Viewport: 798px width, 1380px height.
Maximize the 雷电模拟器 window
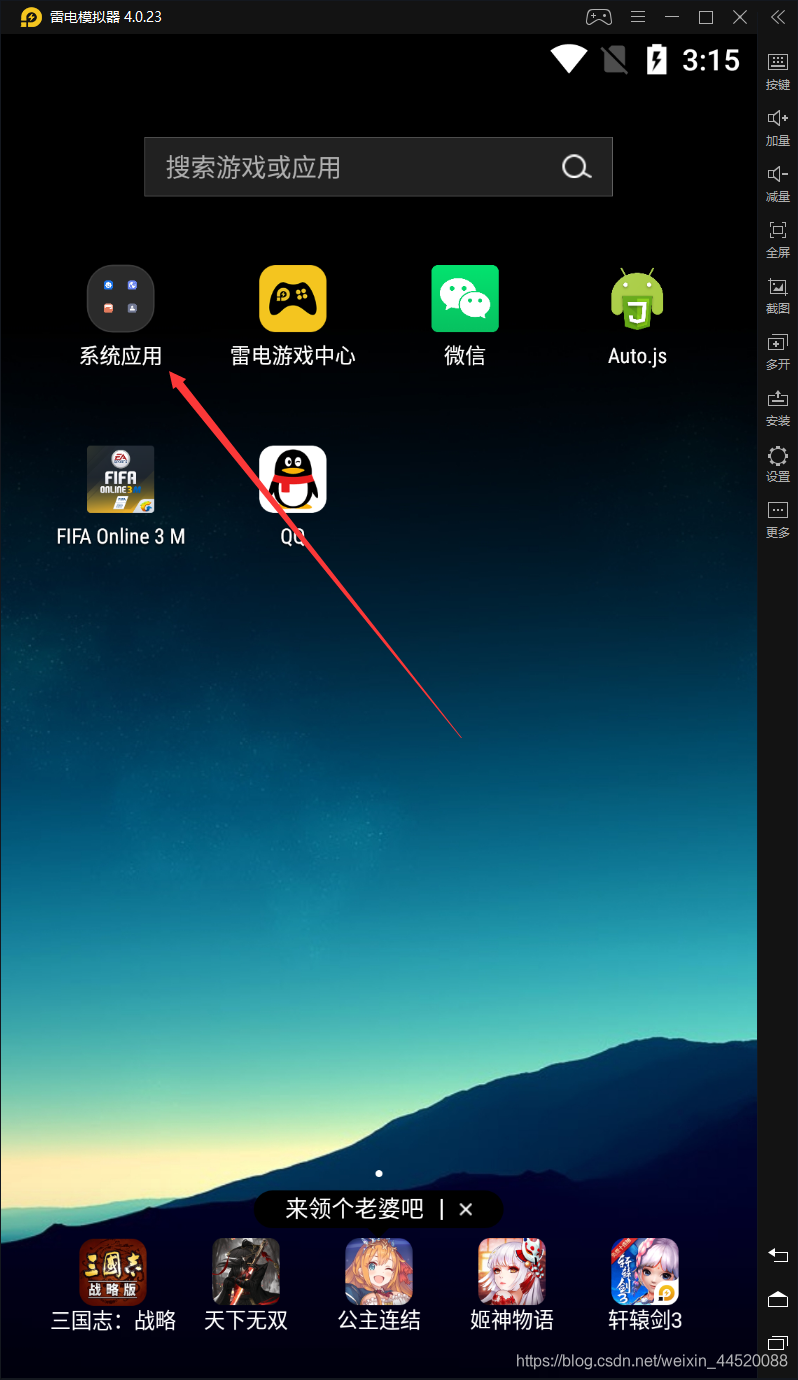coord(706,17)
